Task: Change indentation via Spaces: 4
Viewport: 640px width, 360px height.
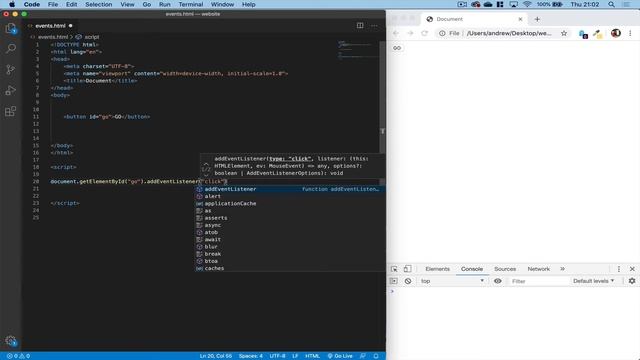Action: [x=251, y=356]
